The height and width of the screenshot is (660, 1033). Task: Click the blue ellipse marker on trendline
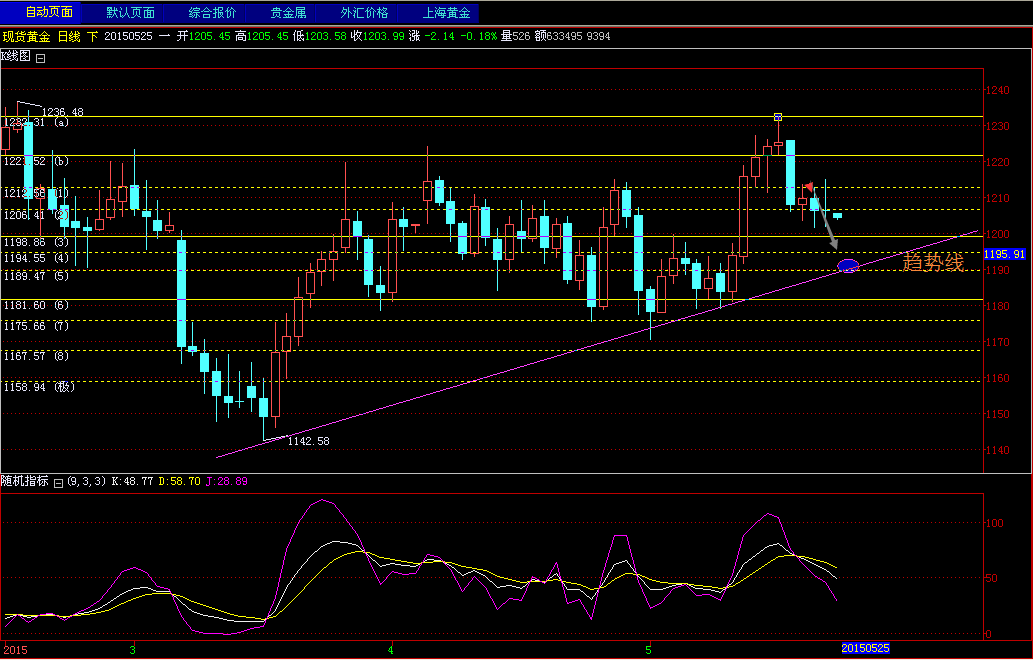(x=848, y=266)
